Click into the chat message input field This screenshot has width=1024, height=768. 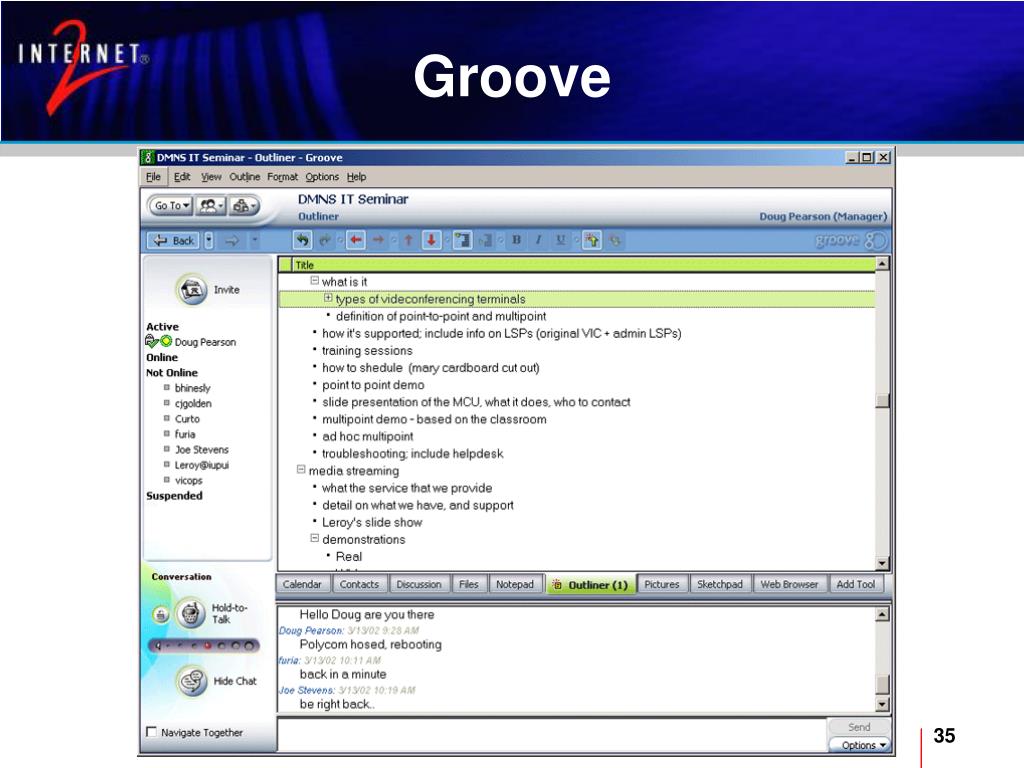point(552,734)
